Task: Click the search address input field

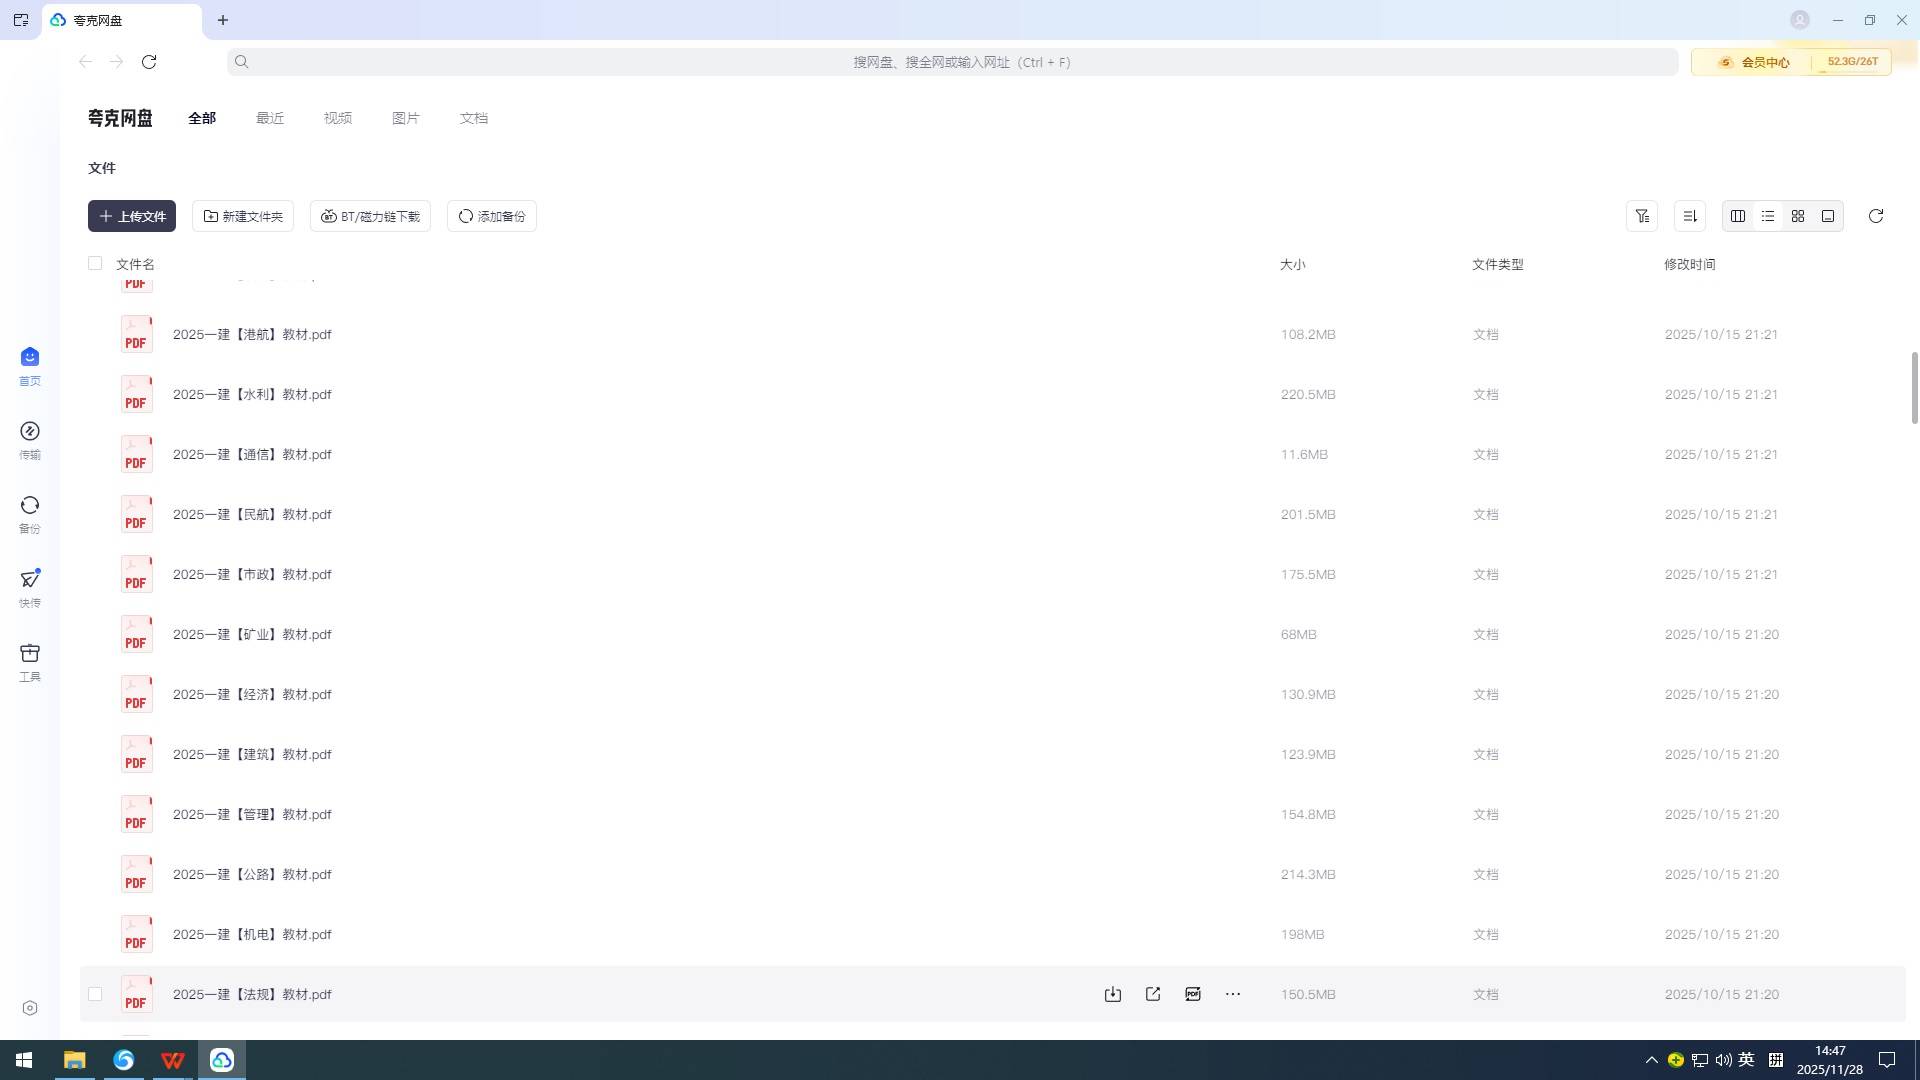Action: 960,62
